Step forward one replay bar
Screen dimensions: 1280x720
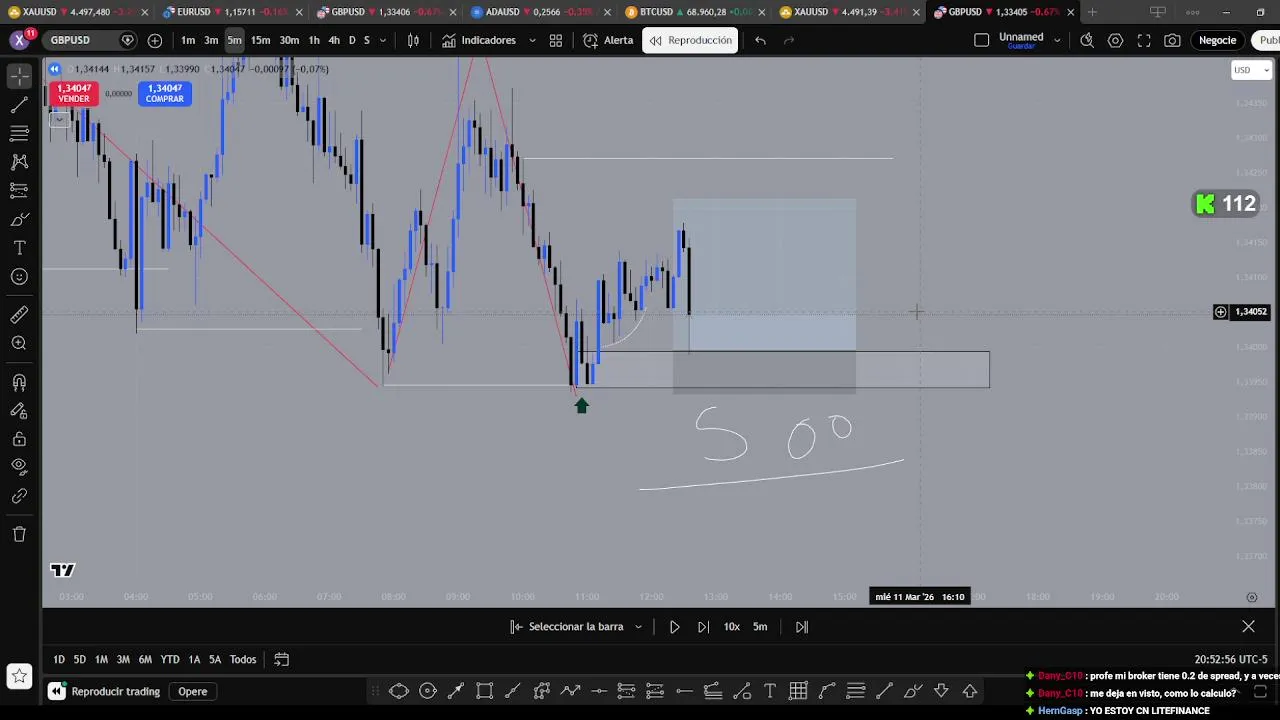pyautogui.click(x=703, y=627)
